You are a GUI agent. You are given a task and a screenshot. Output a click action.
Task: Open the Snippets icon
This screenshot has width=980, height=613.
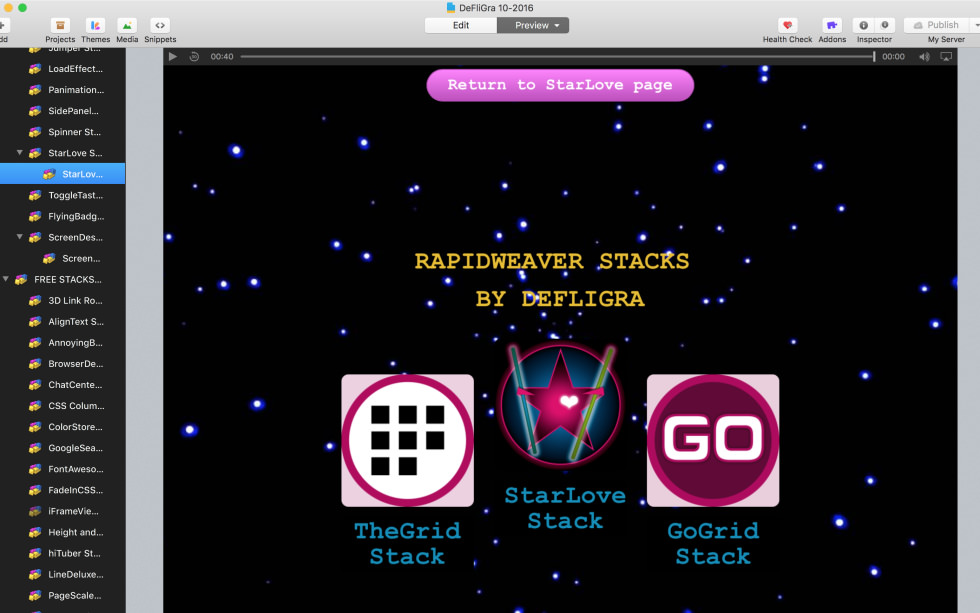[160, 26]
